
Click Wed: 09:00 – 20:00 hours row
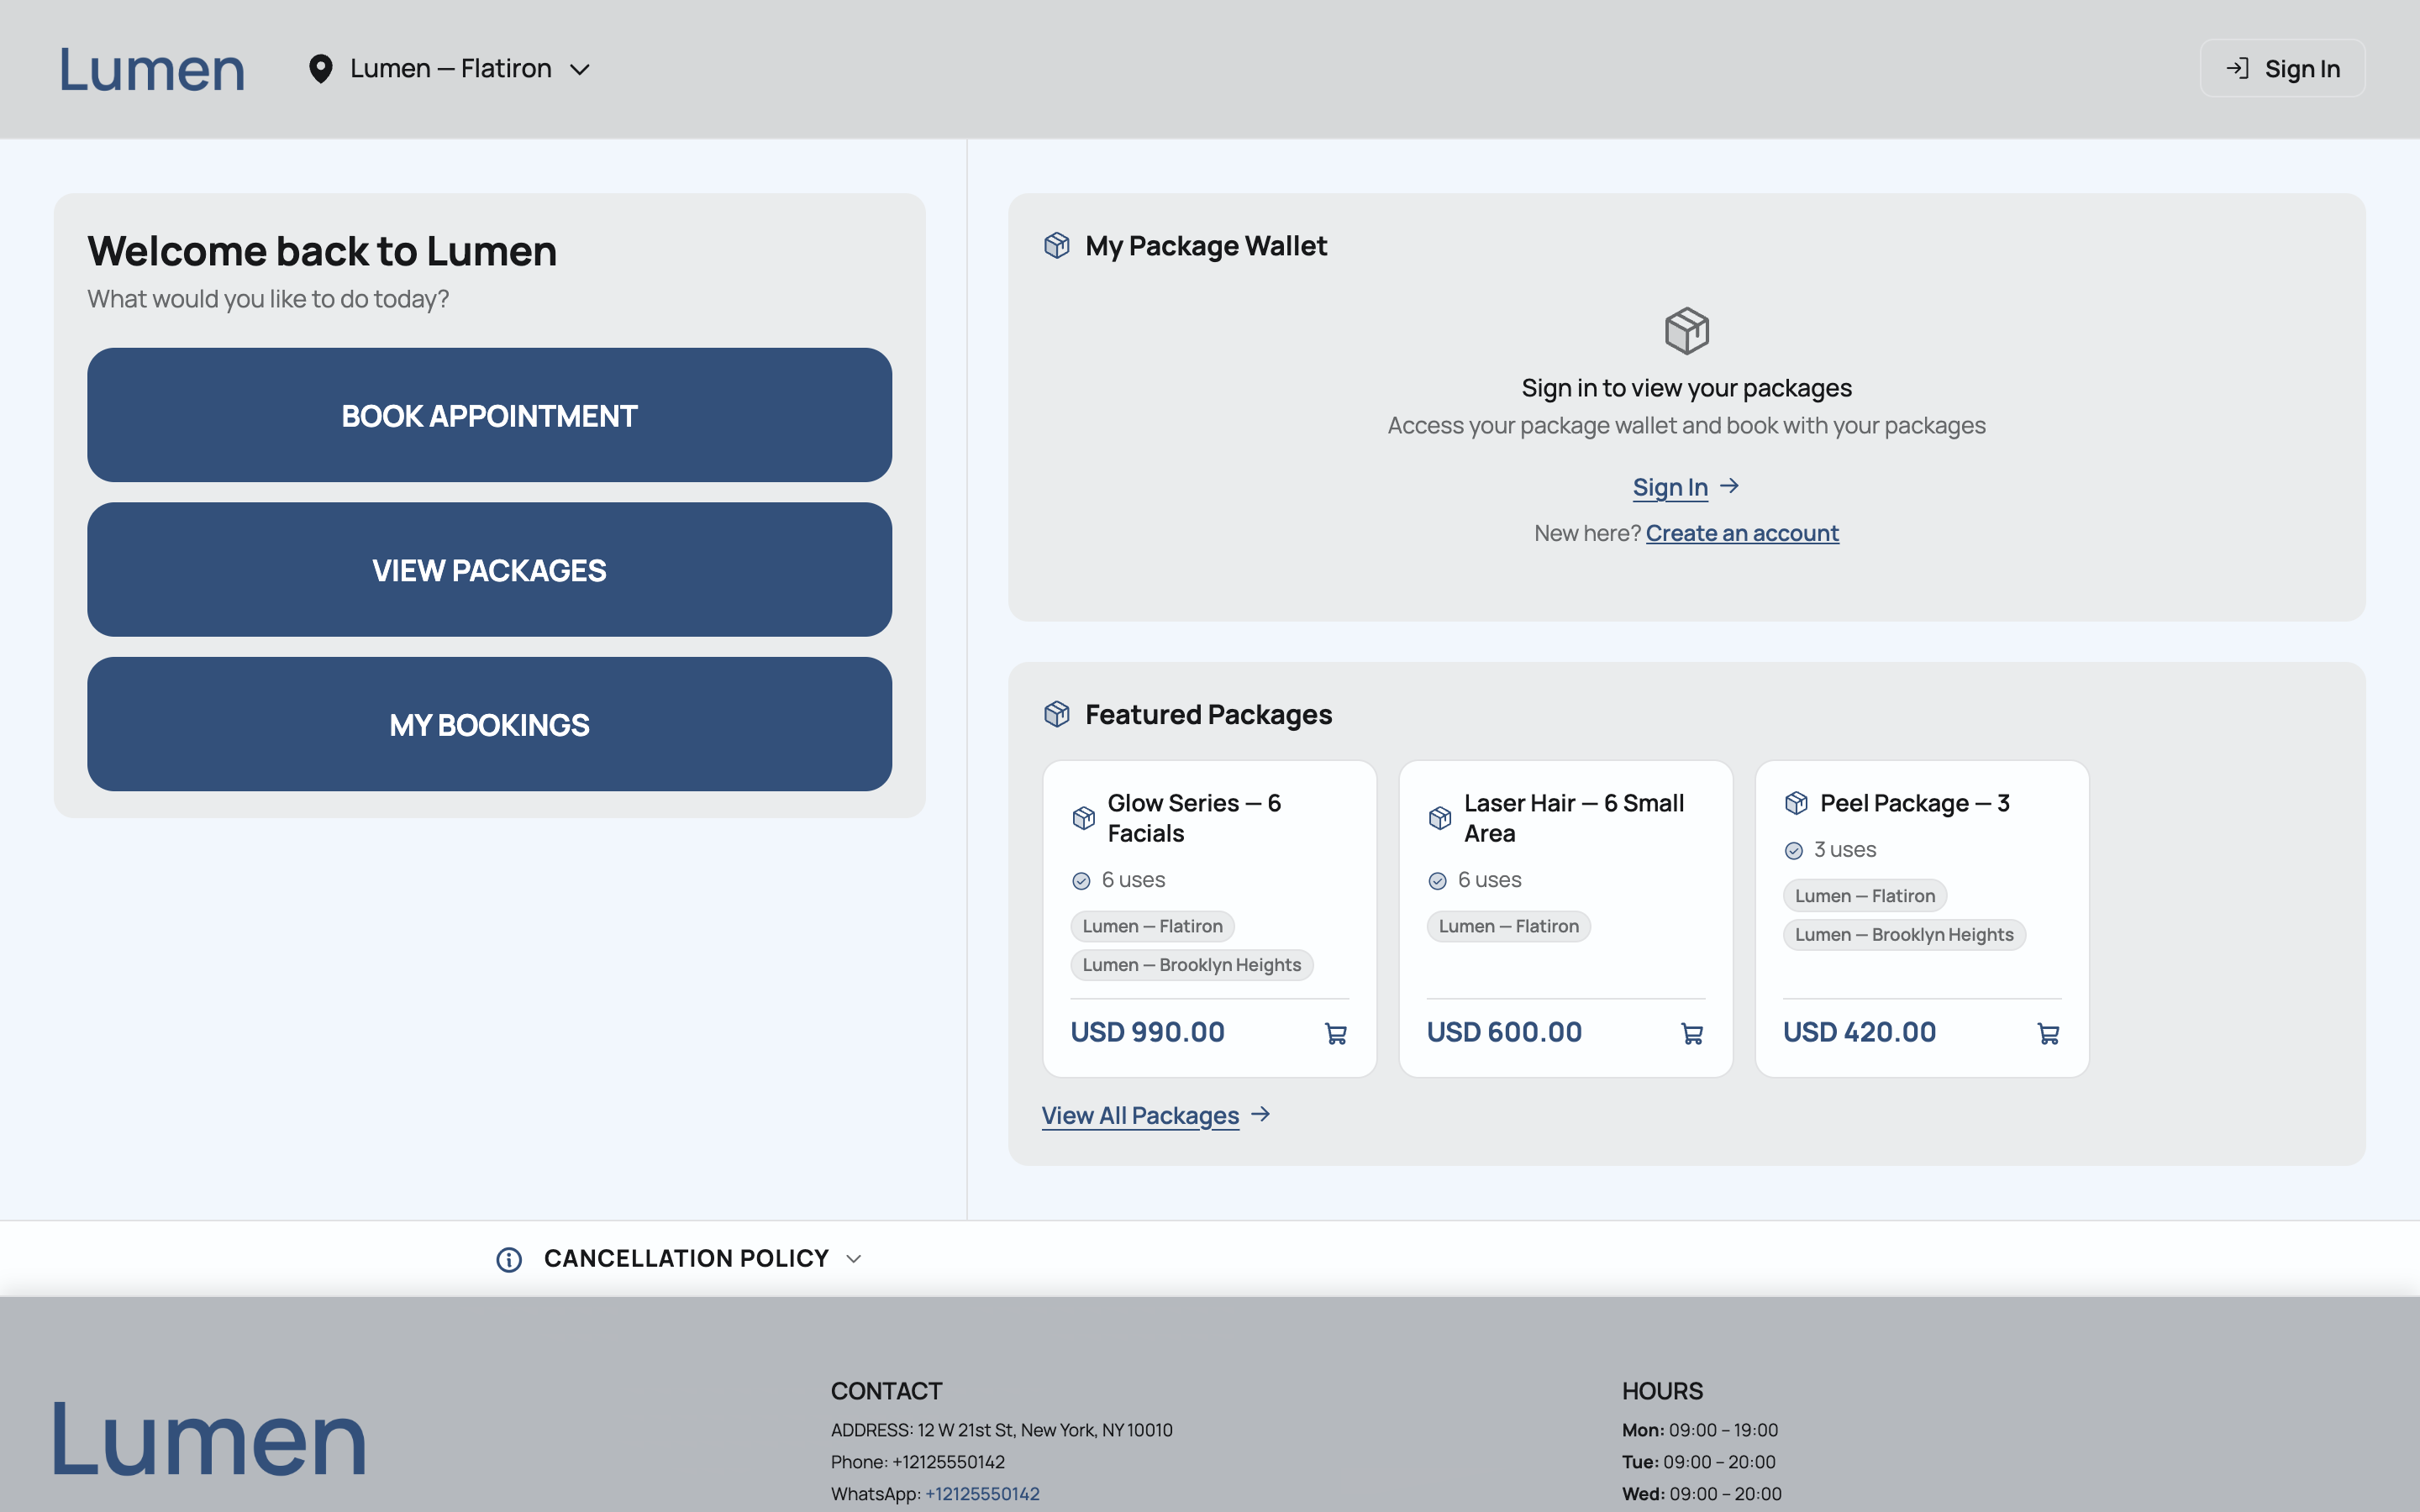point(1702,1493)
